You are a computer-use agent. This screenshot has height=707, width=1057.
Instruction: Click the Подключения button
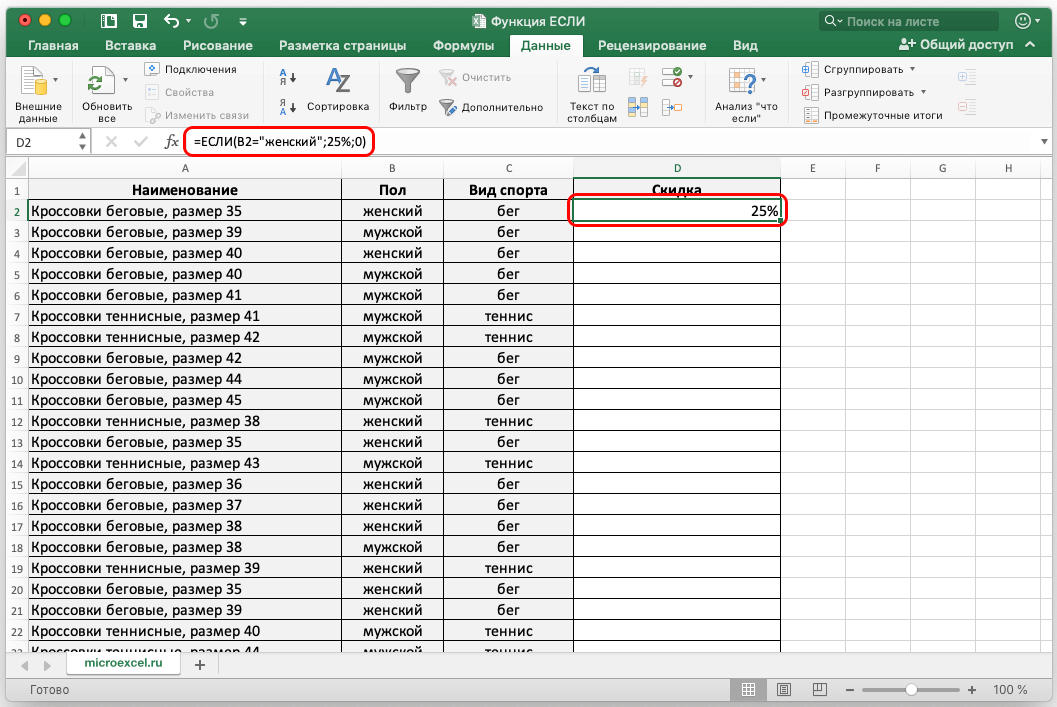pos(191,69)
